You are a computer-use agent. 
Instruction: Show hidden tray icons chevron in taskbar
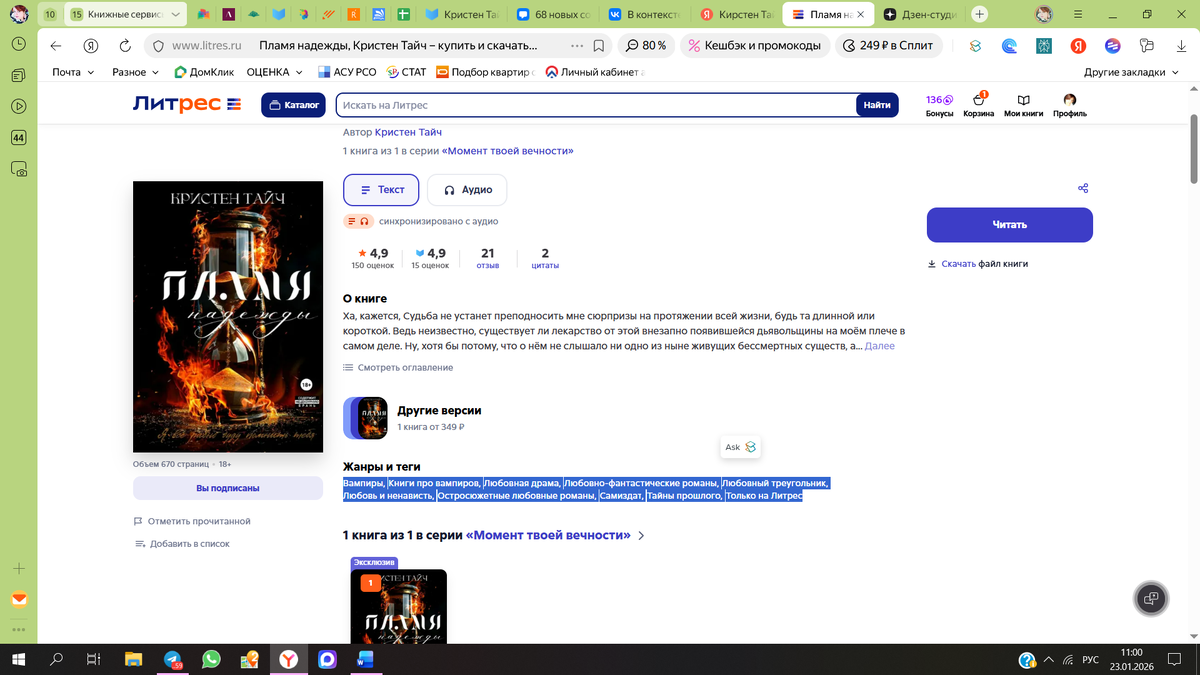pos(1049,660)
